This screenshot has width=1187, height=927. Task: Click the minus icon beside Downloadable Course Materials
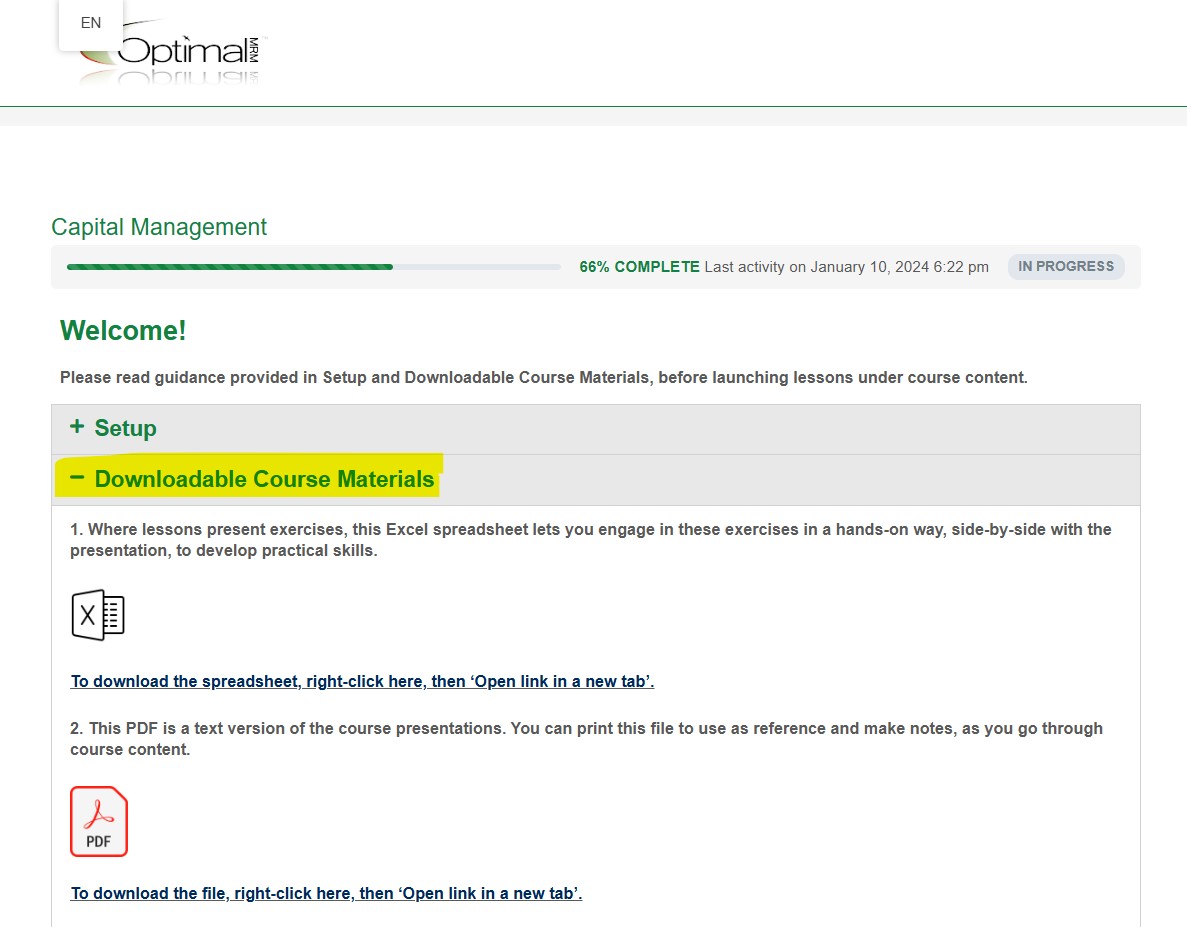click(77, 478)
